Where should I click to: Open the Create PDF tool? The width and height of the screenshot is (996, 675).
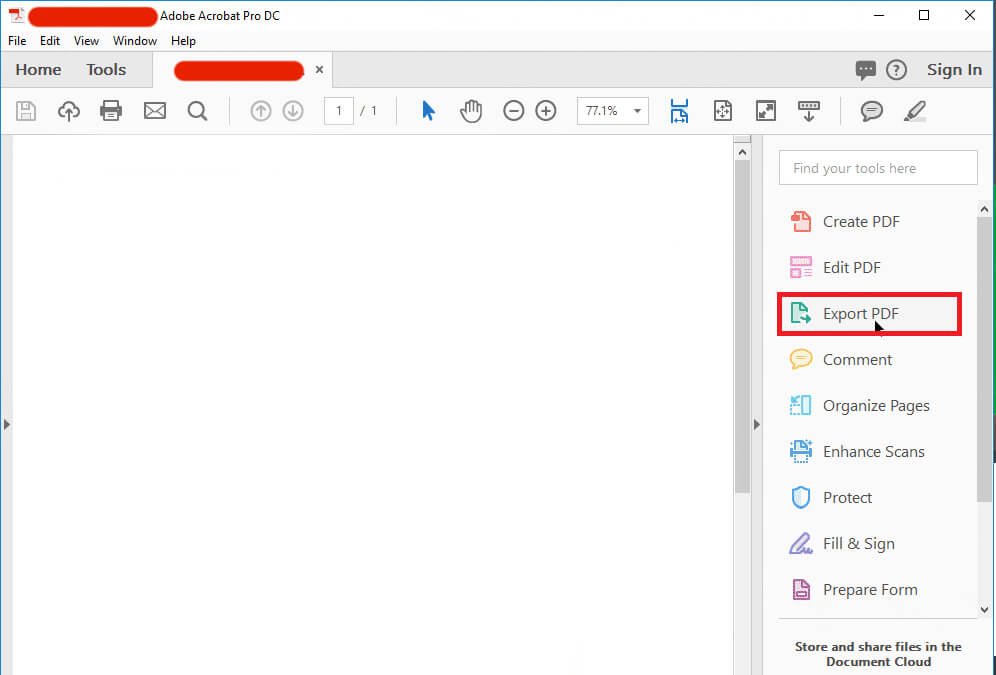pyautogui.click(x=845, y=222)
